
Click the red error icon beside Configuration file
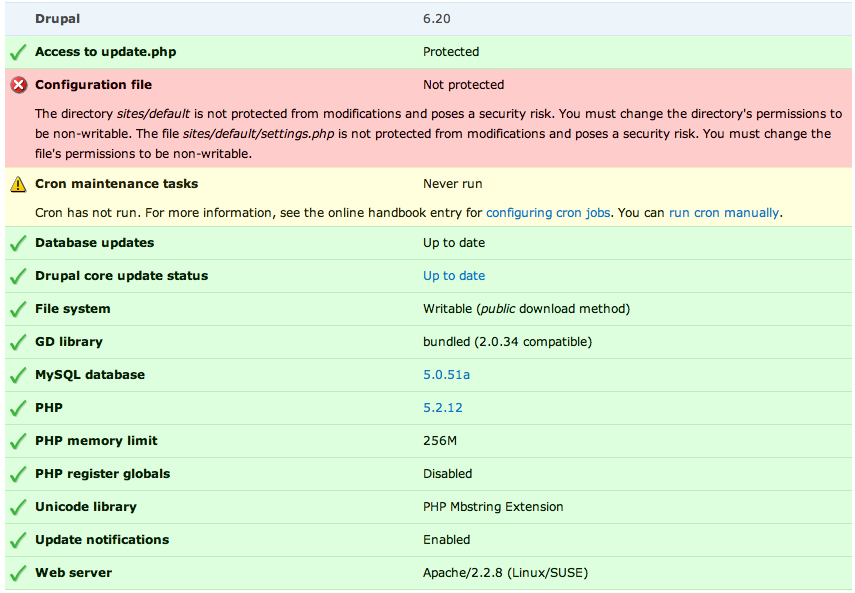point(18,85)
